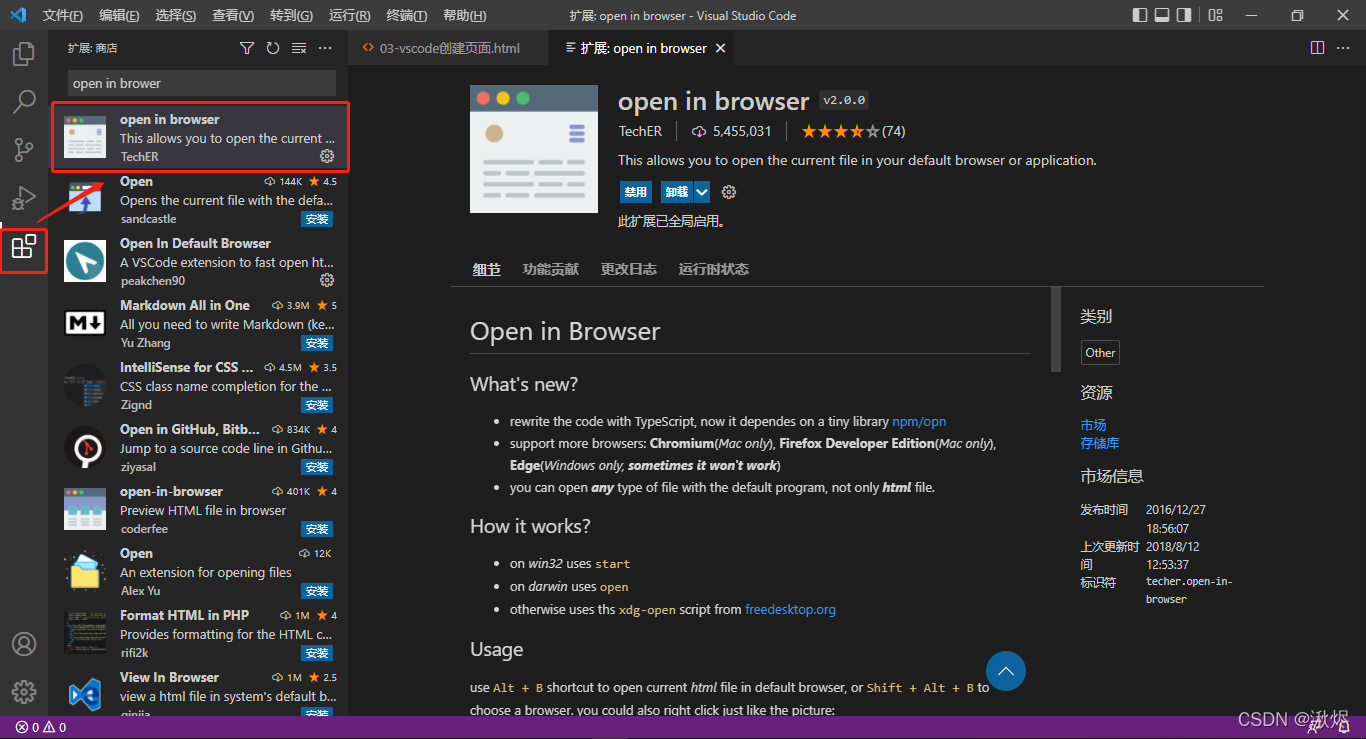Install coderfee open-in-browser extension
This screenshot has height=739, width=1366.
click(317, 529)
